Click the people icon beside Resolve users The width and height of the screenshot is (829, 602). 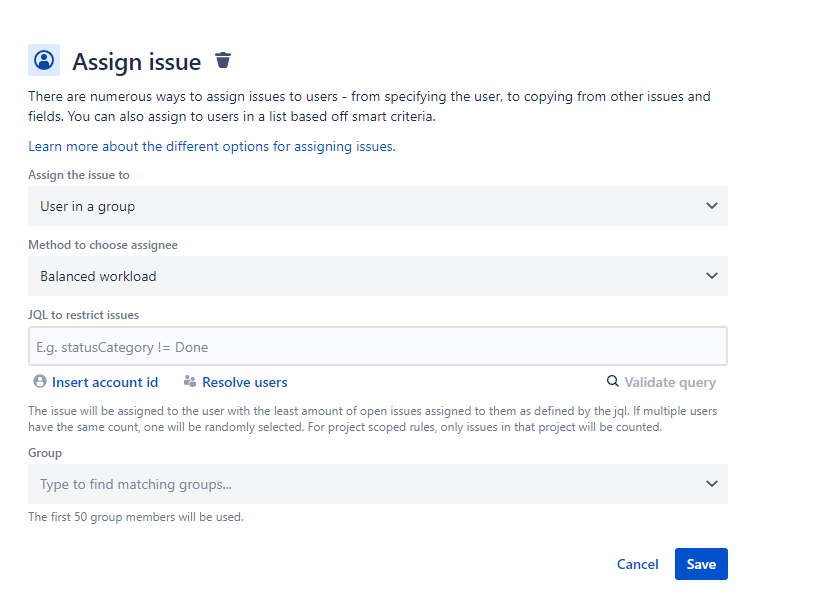coord(189,382)
